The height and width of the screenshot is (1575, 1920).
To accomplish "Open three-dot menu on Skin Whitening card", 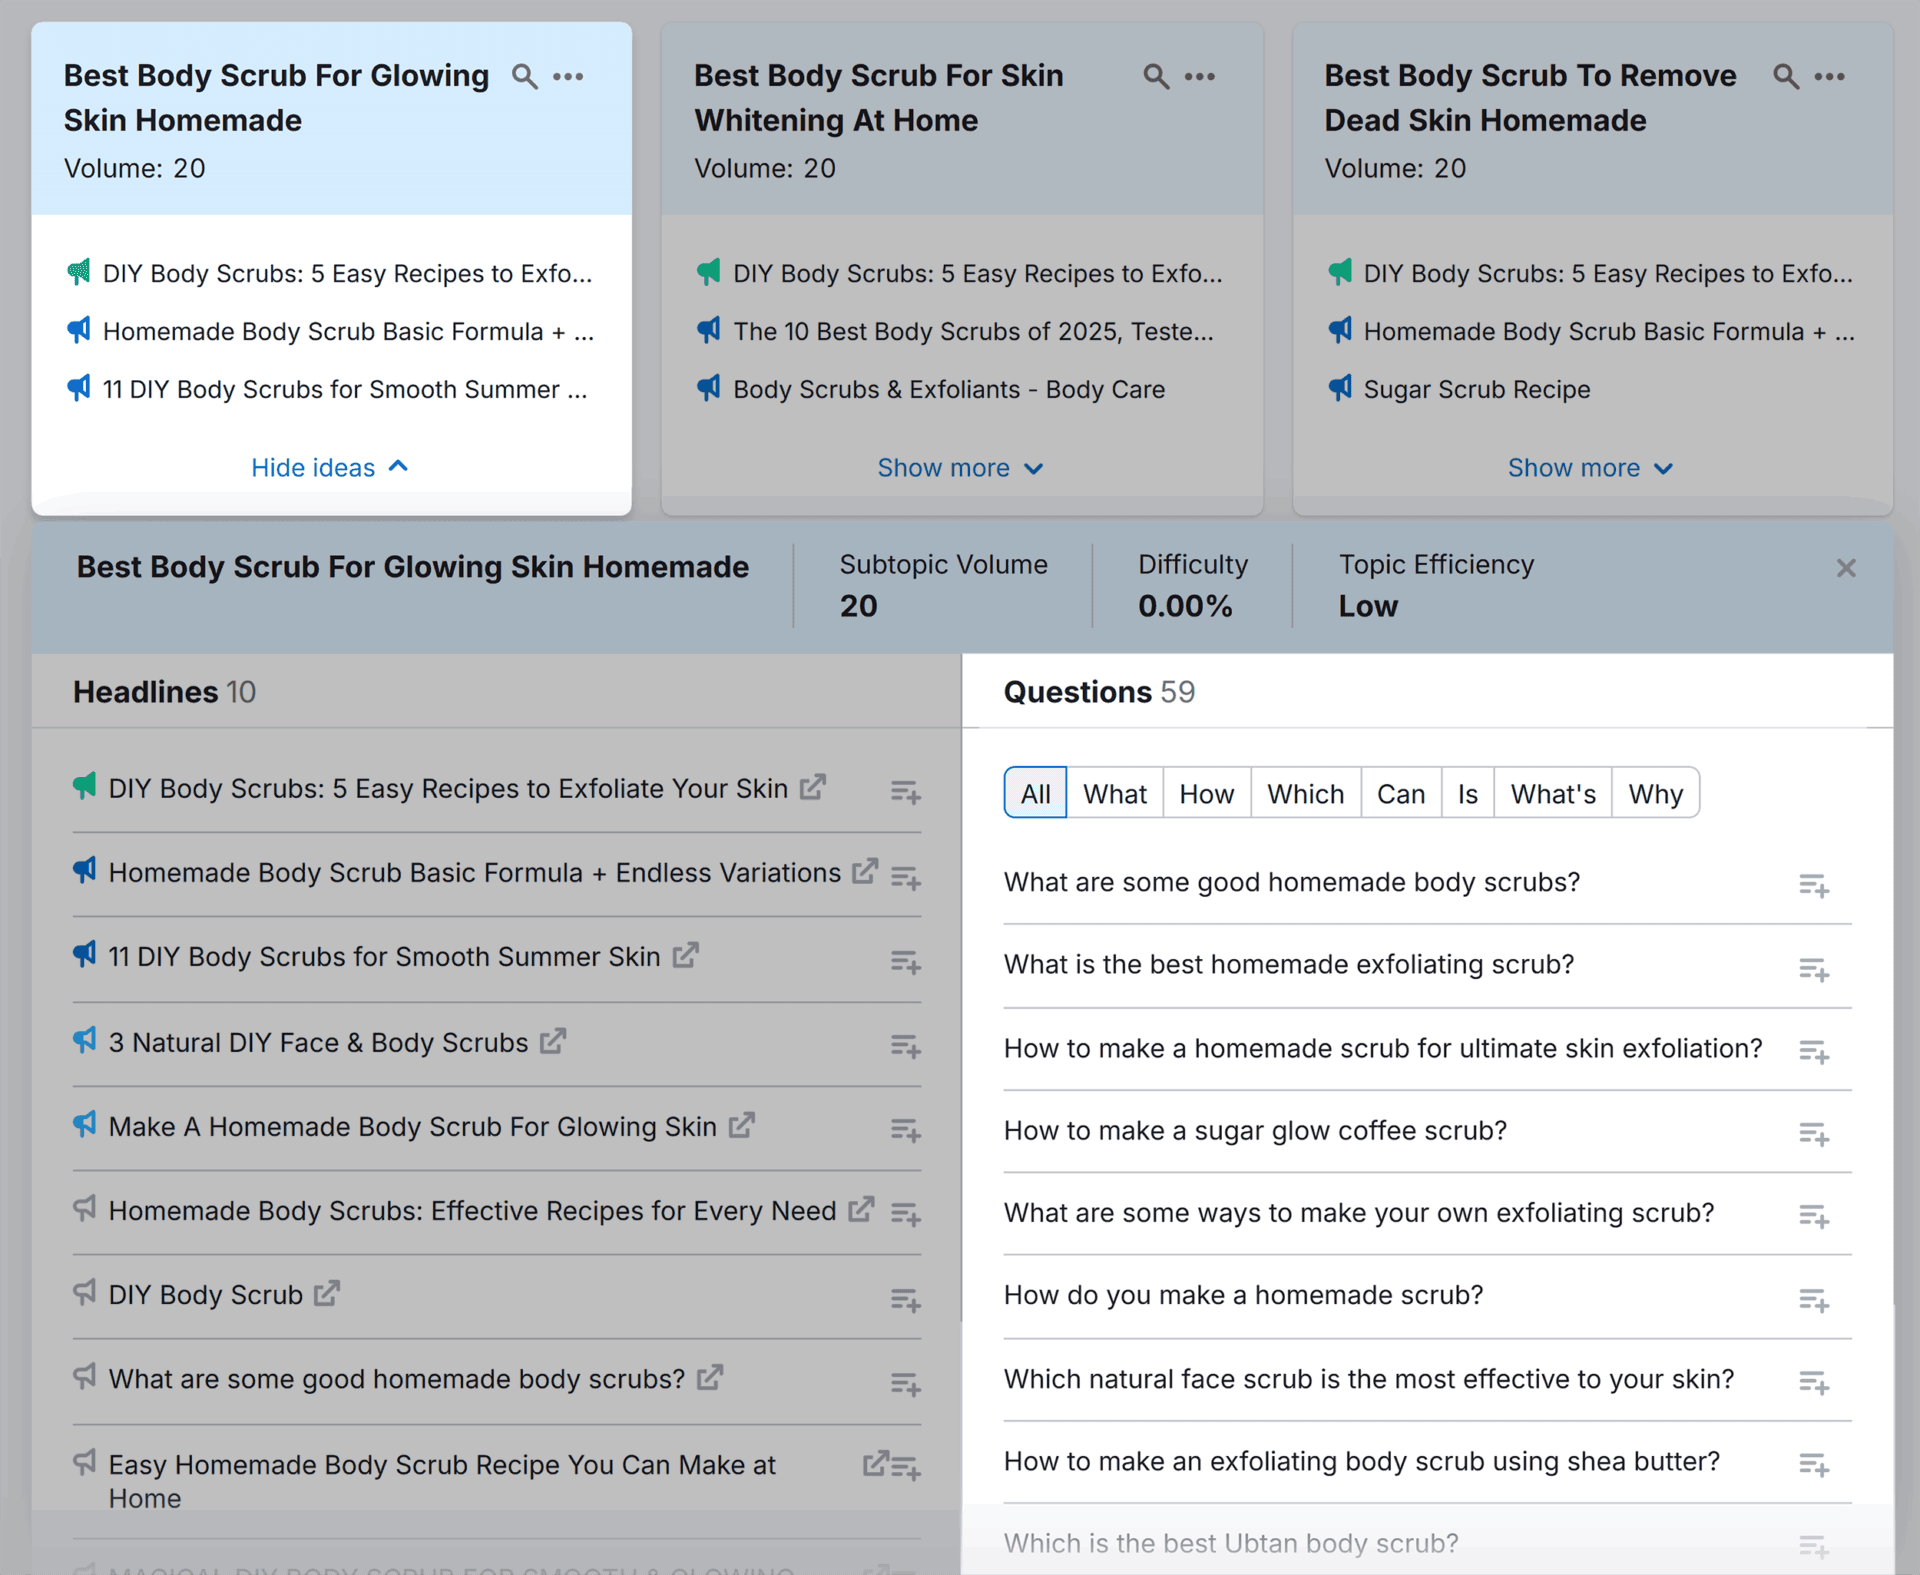I will point(1199,76).
